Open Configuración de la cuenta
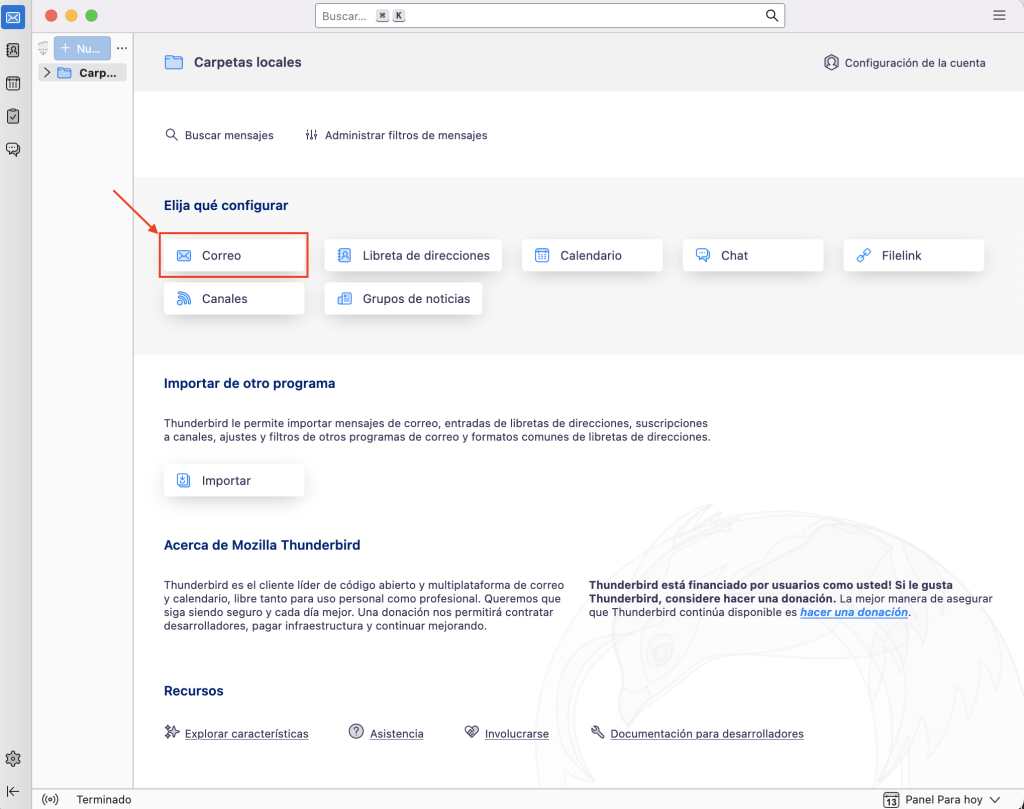 (904, 63)
